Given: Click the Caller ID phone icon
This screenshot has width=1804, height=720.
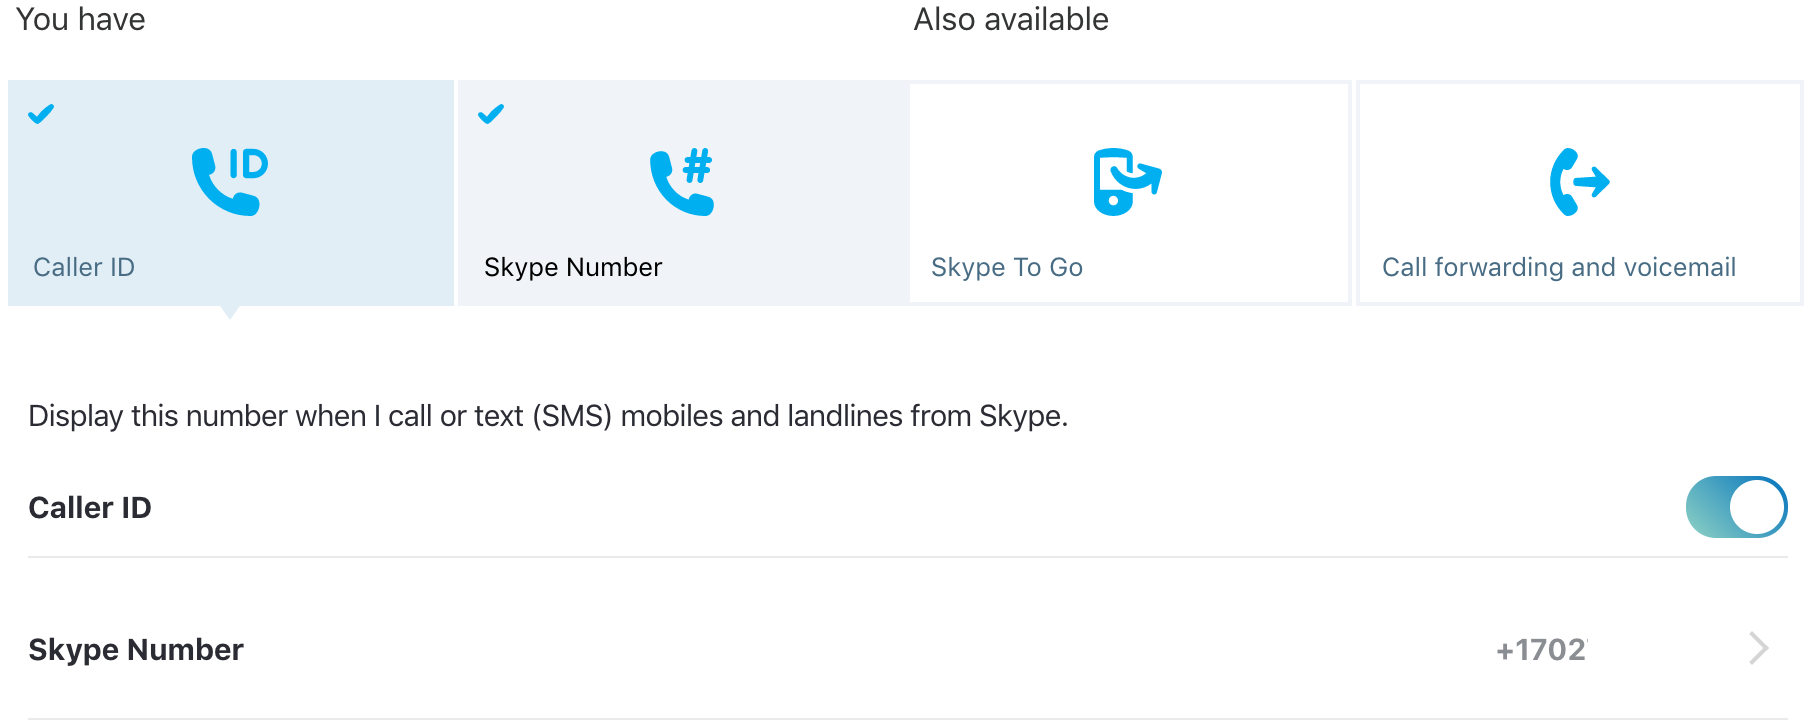Looking at the screenshot, I should [x=230, y=181].
